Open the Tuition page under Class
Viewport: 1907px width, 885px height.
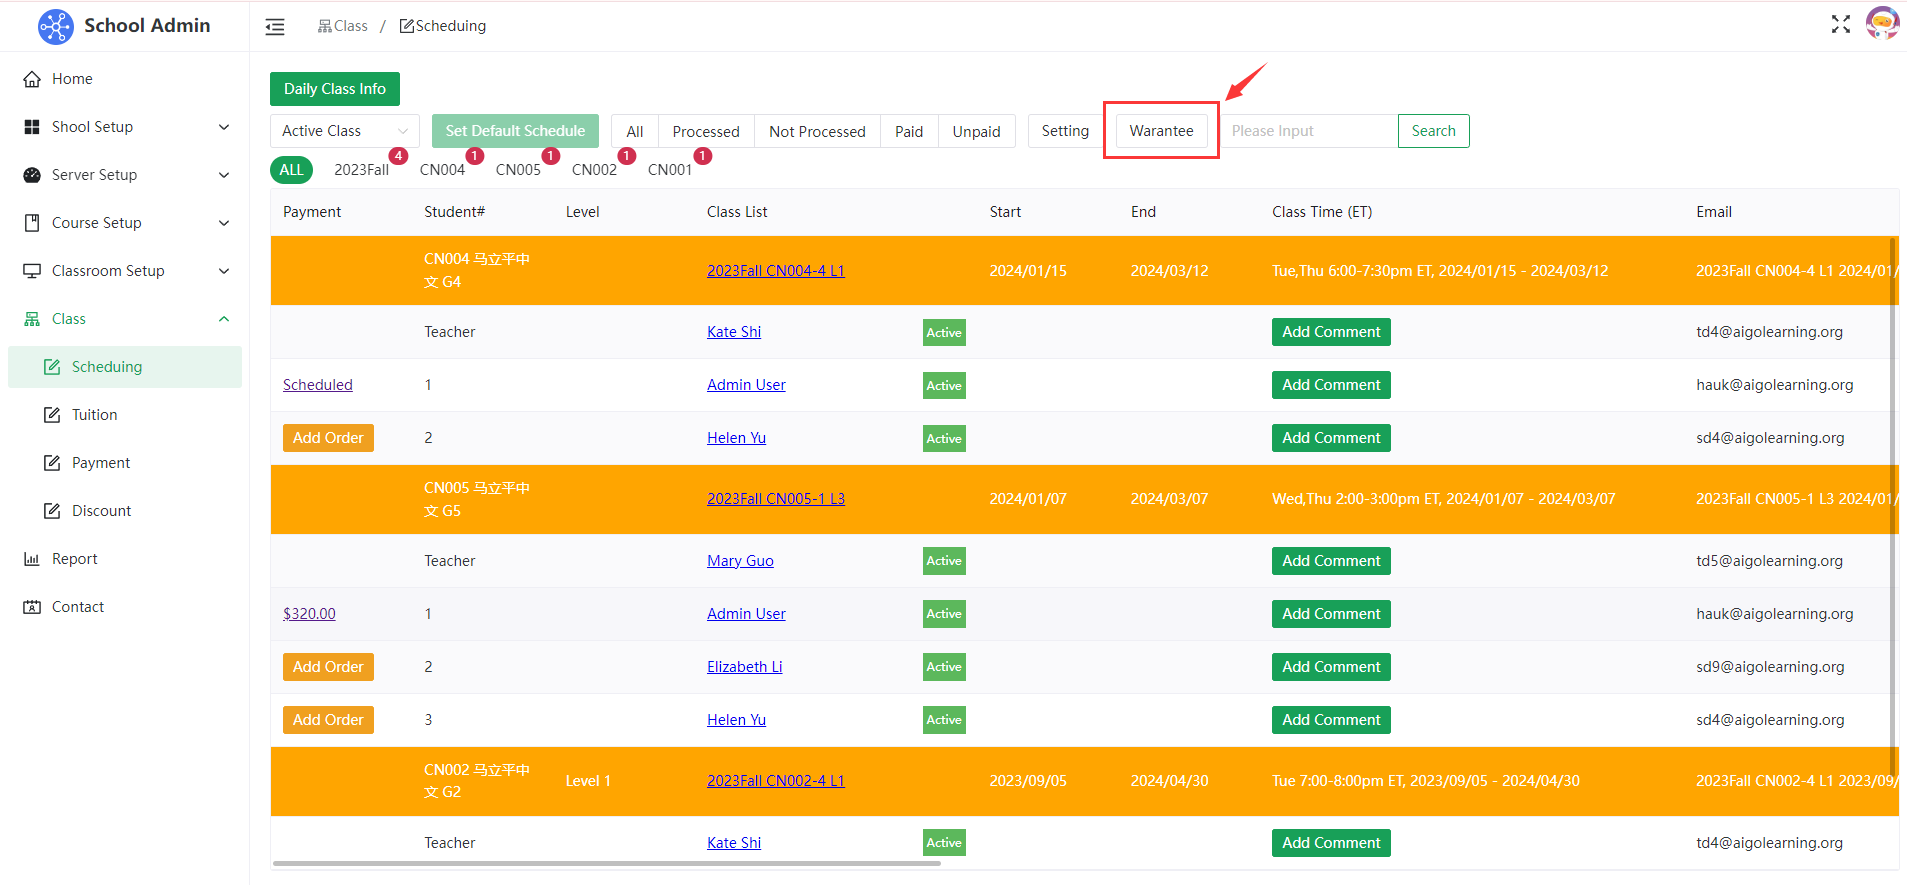tap(94, 415)
